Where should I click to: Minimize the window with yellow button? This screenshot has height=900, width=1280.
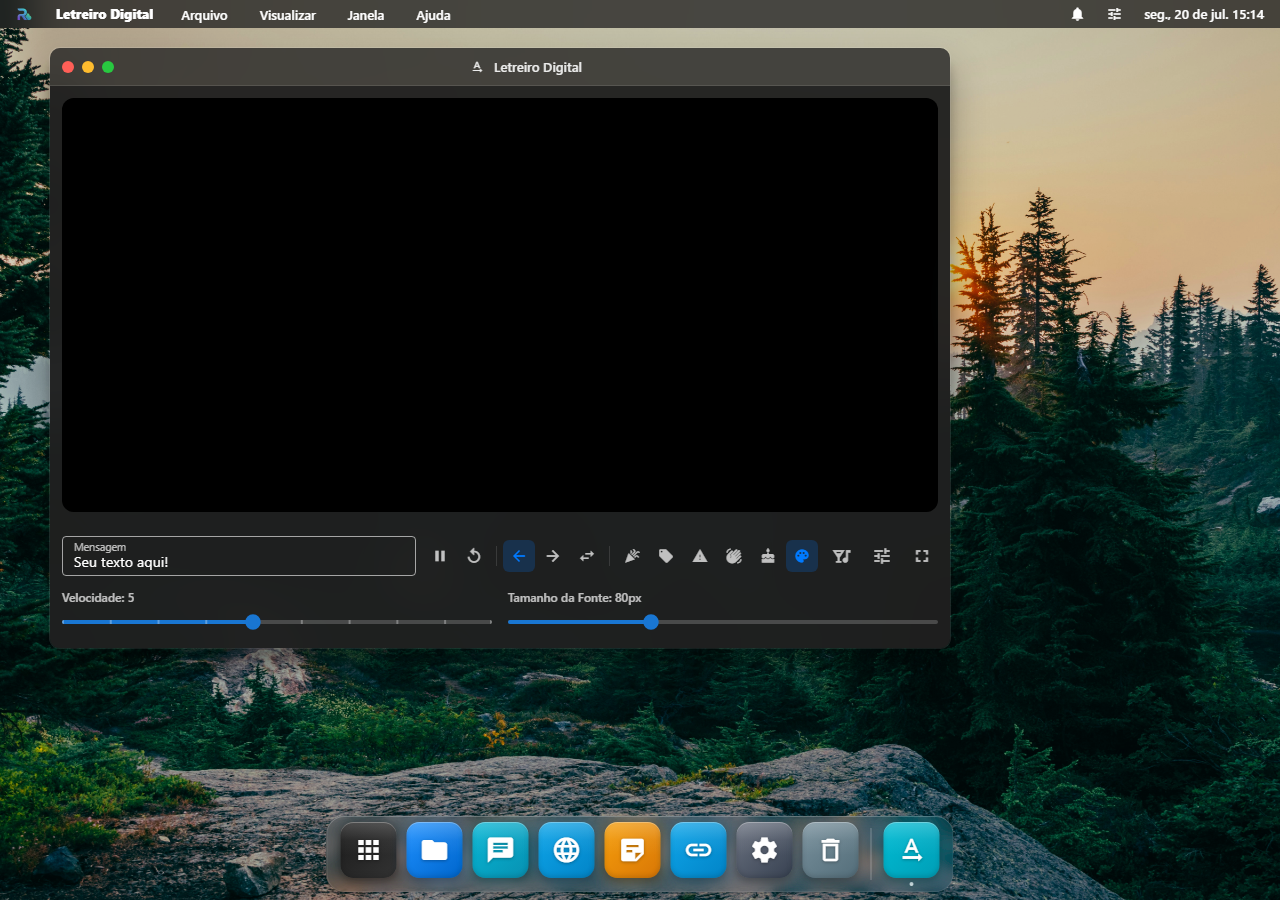[88, 67]
